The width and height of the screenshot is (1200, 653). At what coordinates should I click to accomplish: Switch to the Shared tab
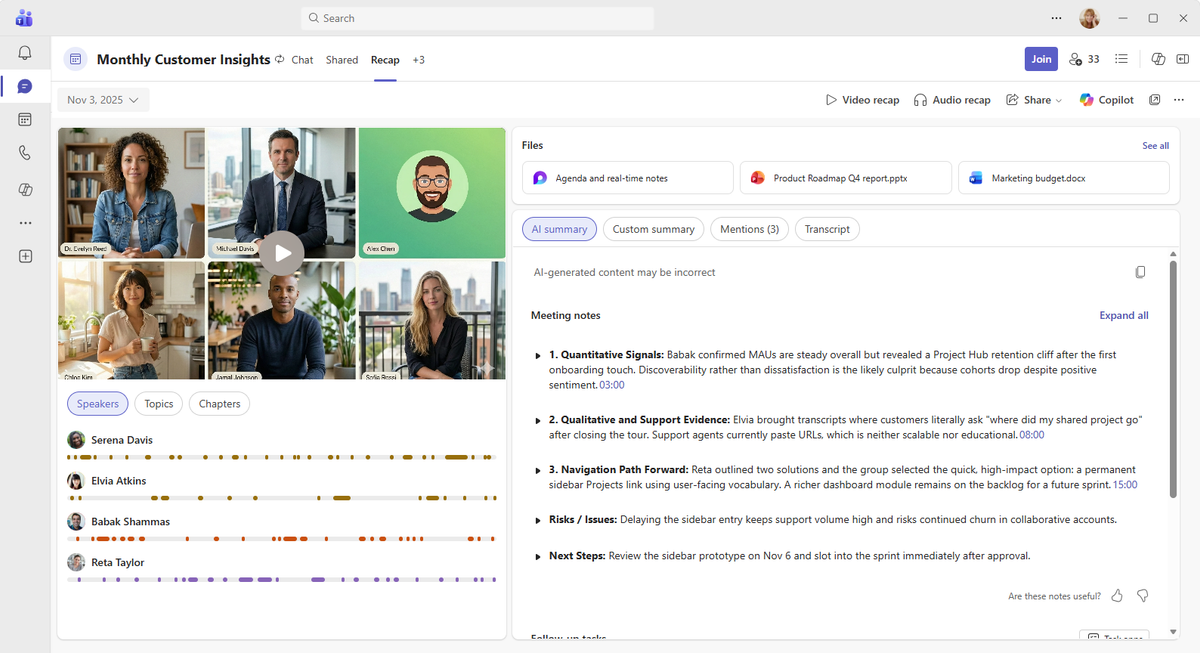(x=342, y=60)
